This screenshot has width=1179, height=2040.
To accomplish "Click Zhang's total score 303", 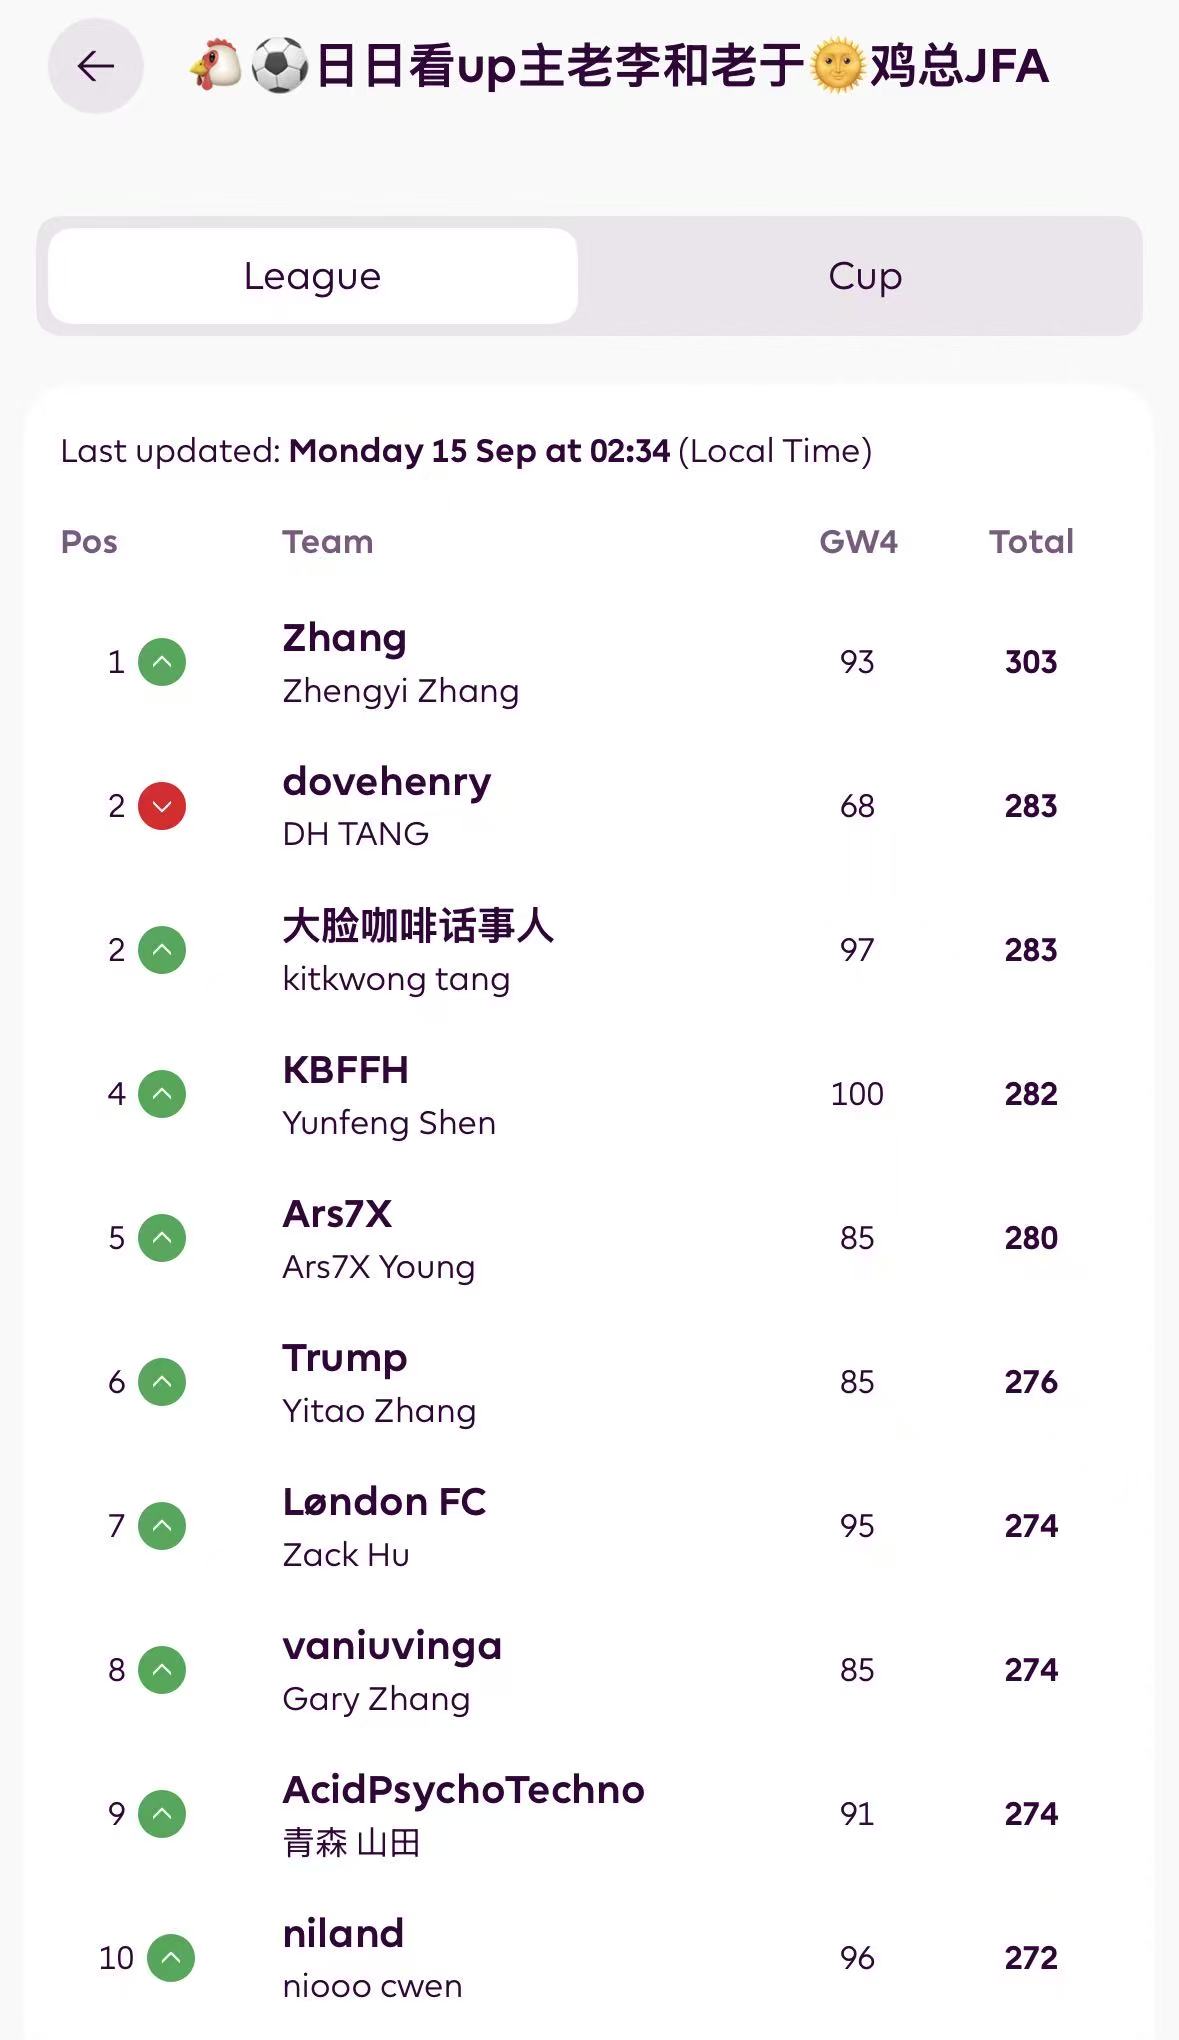I will 1031,662.
